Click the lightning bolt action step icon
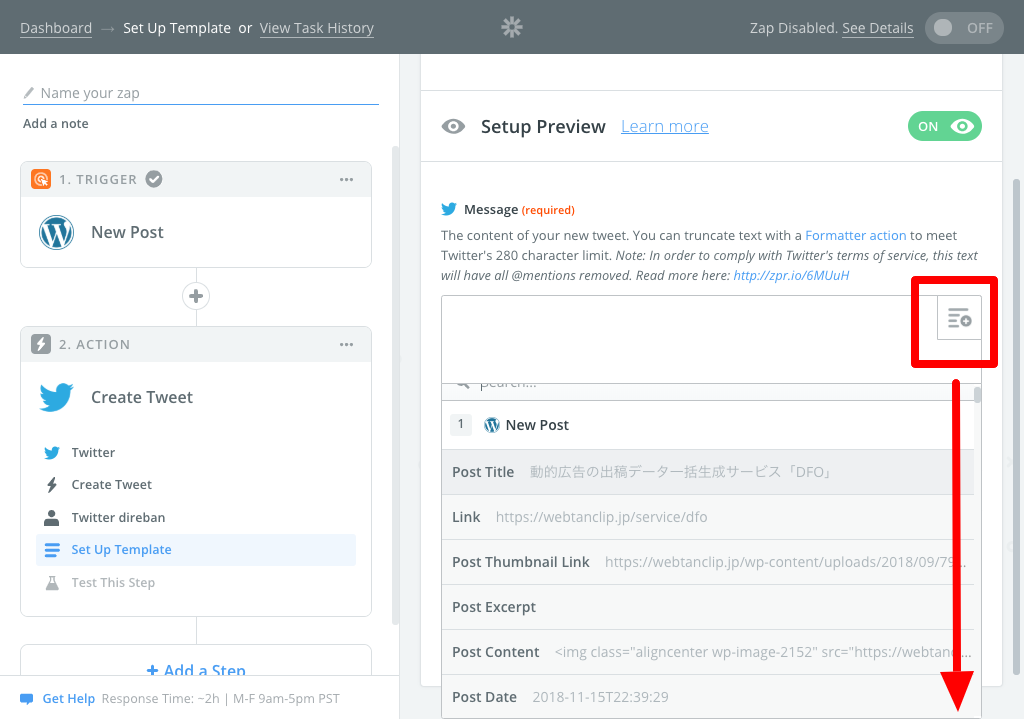The height and width of the screenshot is (719, 1024). (x=40, y=344)
